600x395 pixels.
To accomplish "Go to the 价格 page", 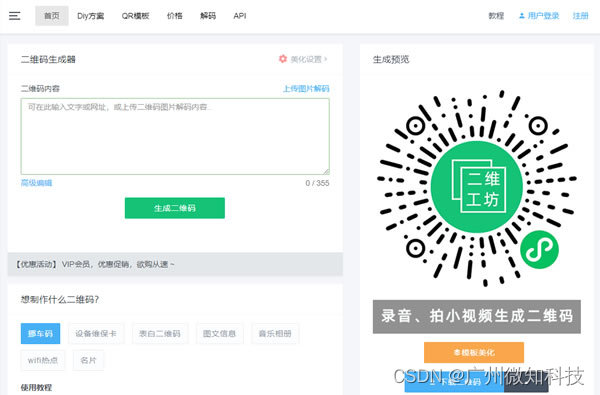I will click(x=174, y=16).
